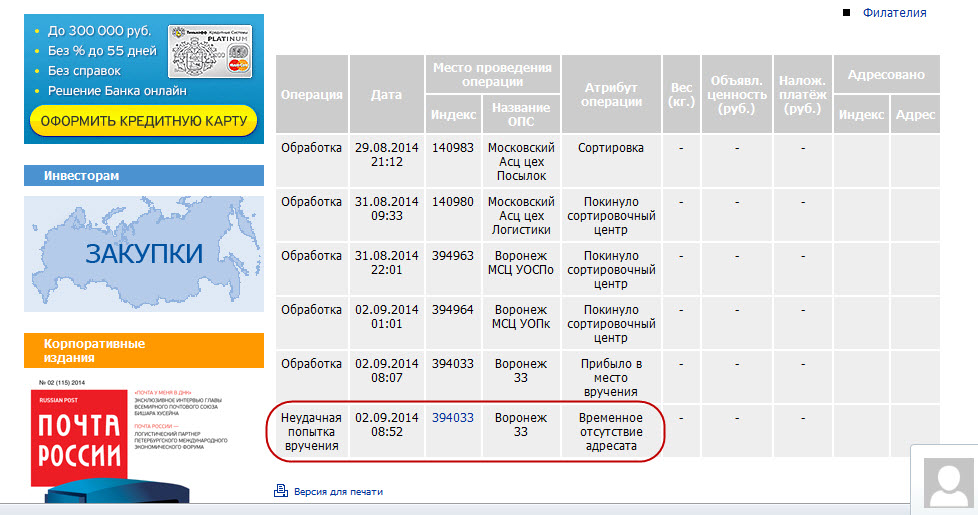Screen dimensions: 978x515
Task: Select the Инвесторам section header
Action: click(x=144, y=176)
